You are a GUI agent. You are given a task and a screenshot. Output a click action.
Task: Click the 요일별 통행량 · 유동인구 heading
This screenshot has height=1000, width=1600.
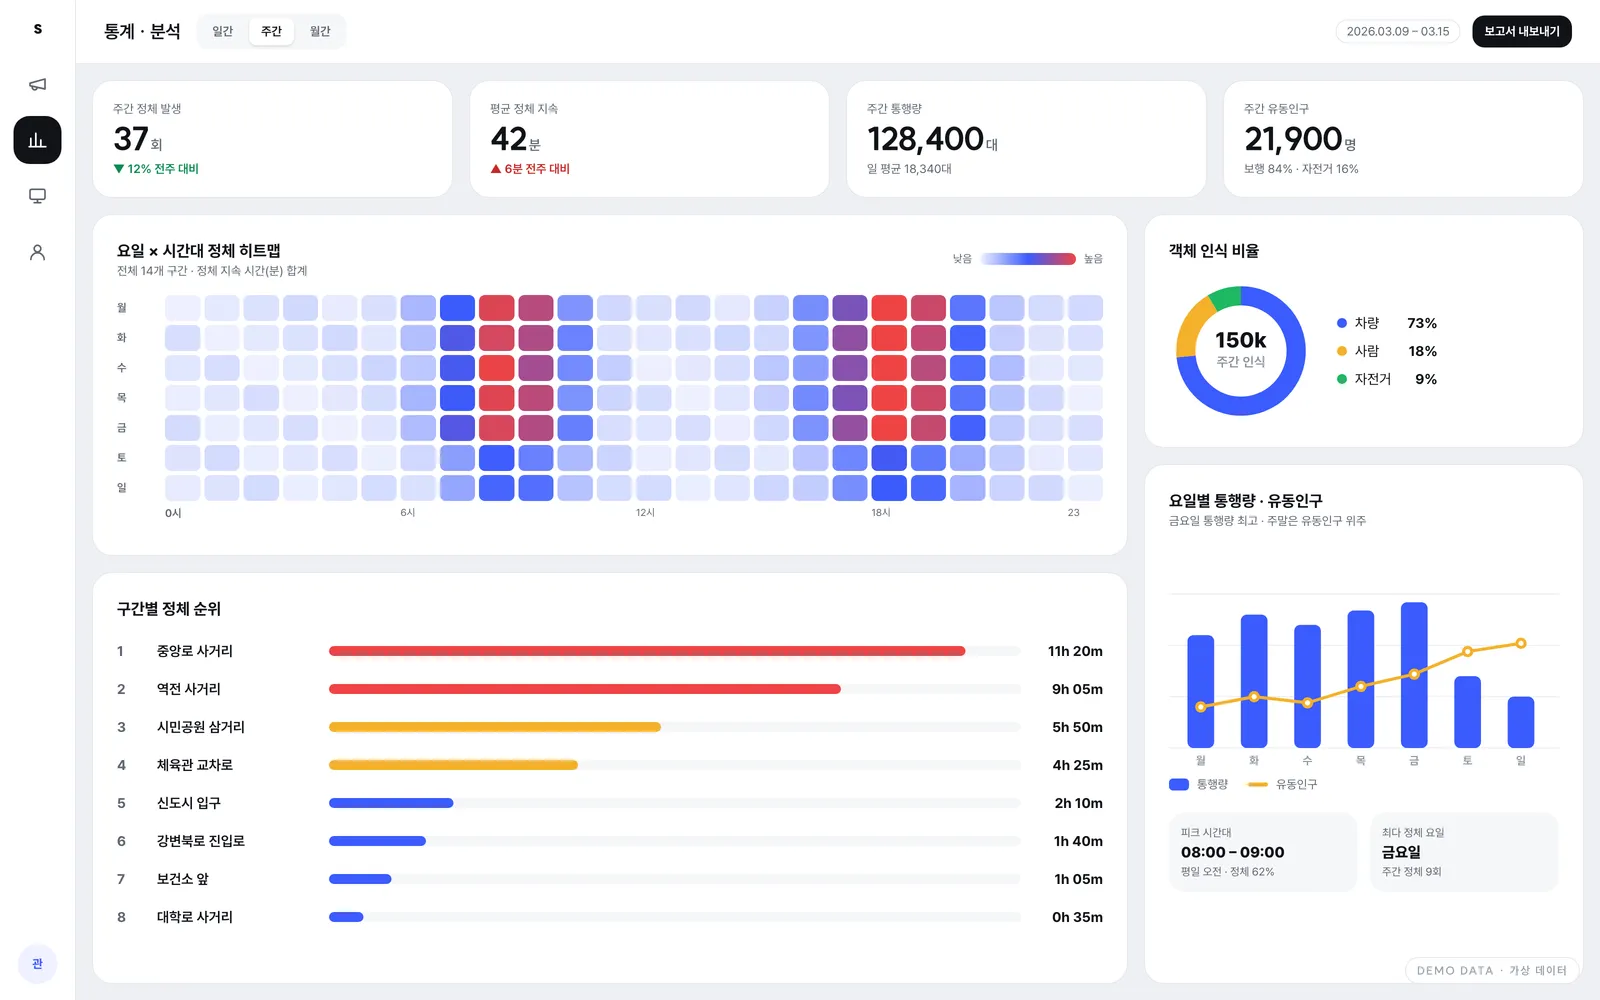(1246, 501)
